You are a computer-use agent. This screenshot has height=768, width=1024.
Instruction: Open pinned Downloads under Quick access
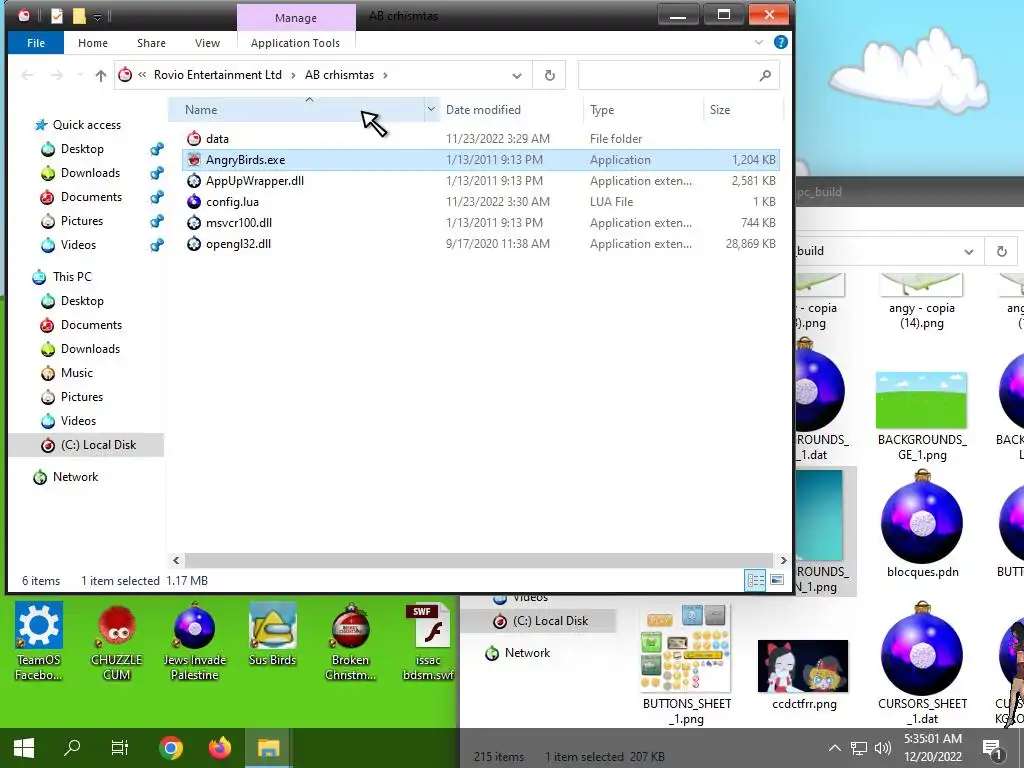tap(90, 173)
